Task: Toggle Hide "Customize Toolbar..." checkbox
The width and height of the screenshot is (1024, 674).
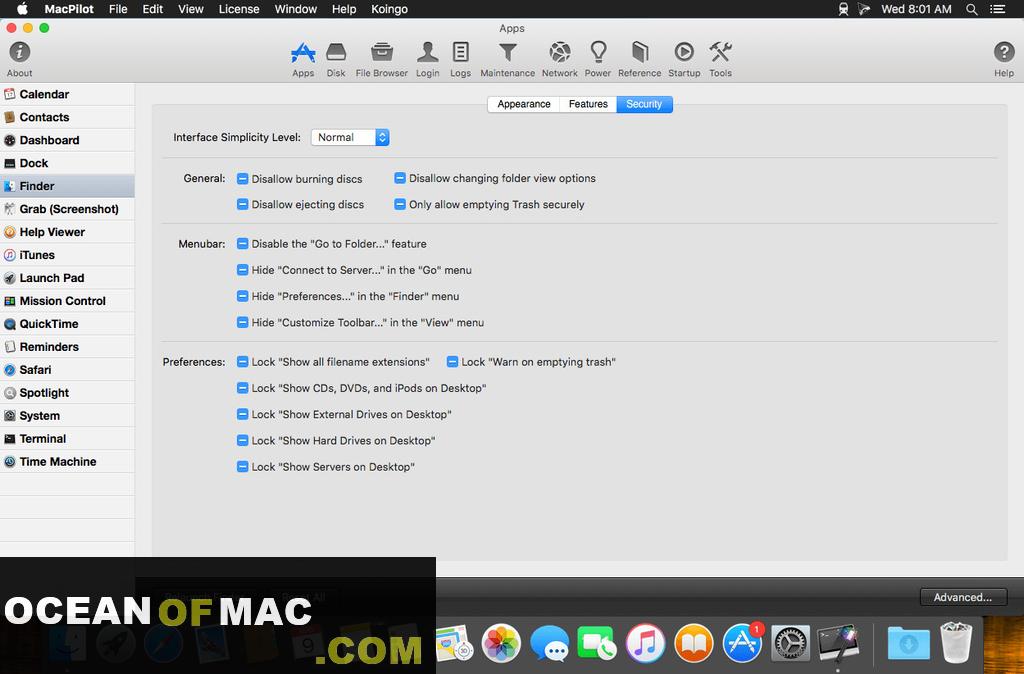Action: point(242,322)
